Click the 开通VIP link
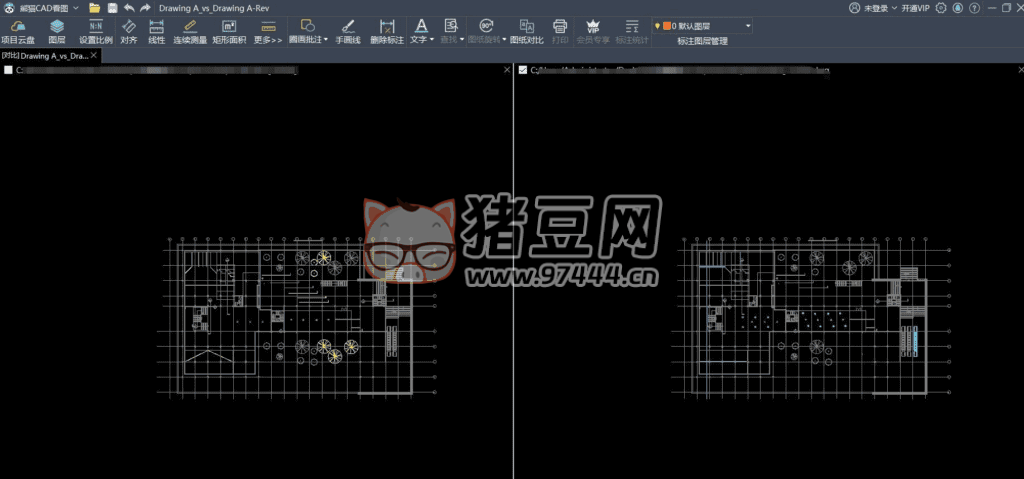The height and width of the screenshot is (479, 1024). 914,7
